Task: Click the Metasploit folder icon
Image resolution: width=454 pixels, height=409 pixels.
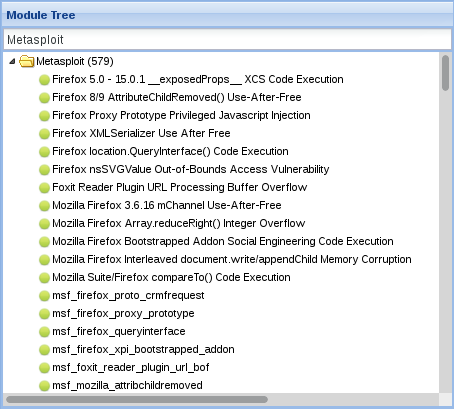Action: 26,61
